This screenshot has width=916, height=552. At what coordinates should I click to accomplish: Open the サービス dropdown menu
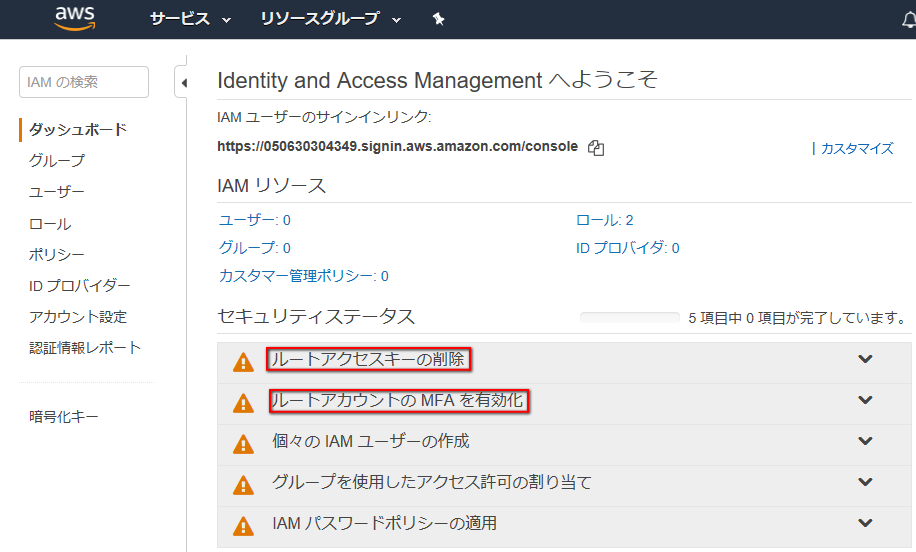point(190,19)
